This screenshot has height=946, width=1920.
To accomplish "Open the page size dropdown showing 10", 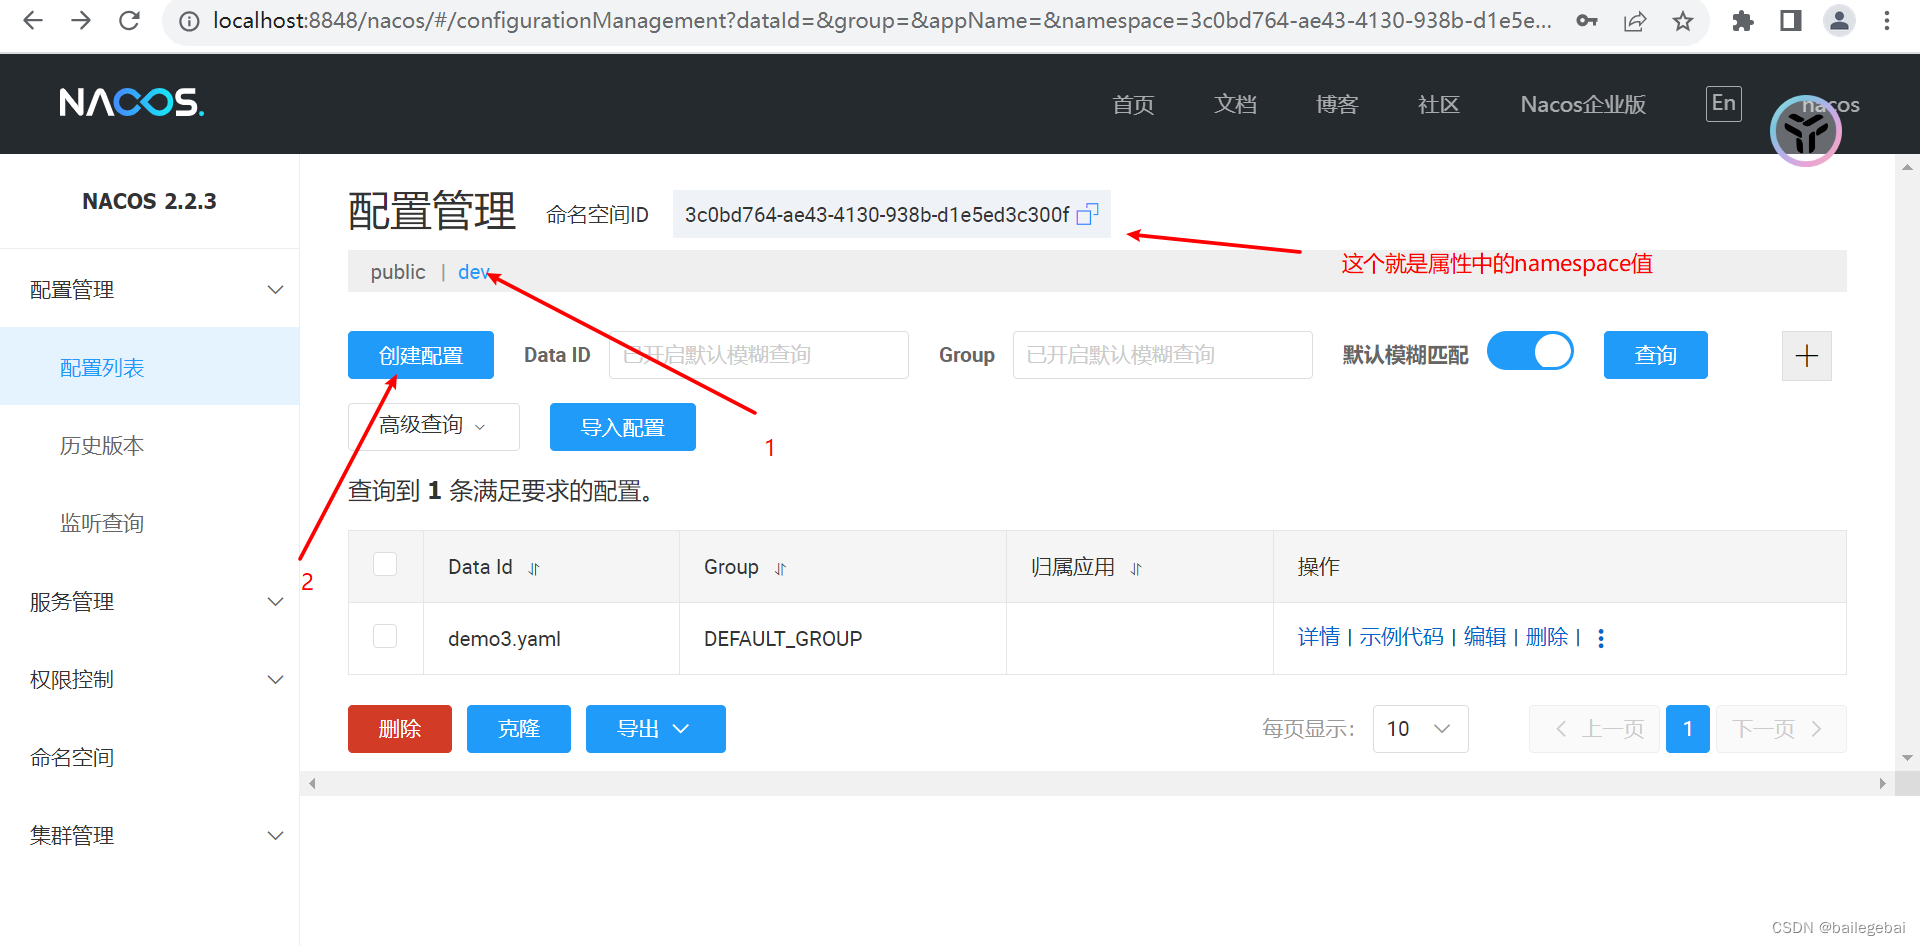I will [x=1420, y=729].
